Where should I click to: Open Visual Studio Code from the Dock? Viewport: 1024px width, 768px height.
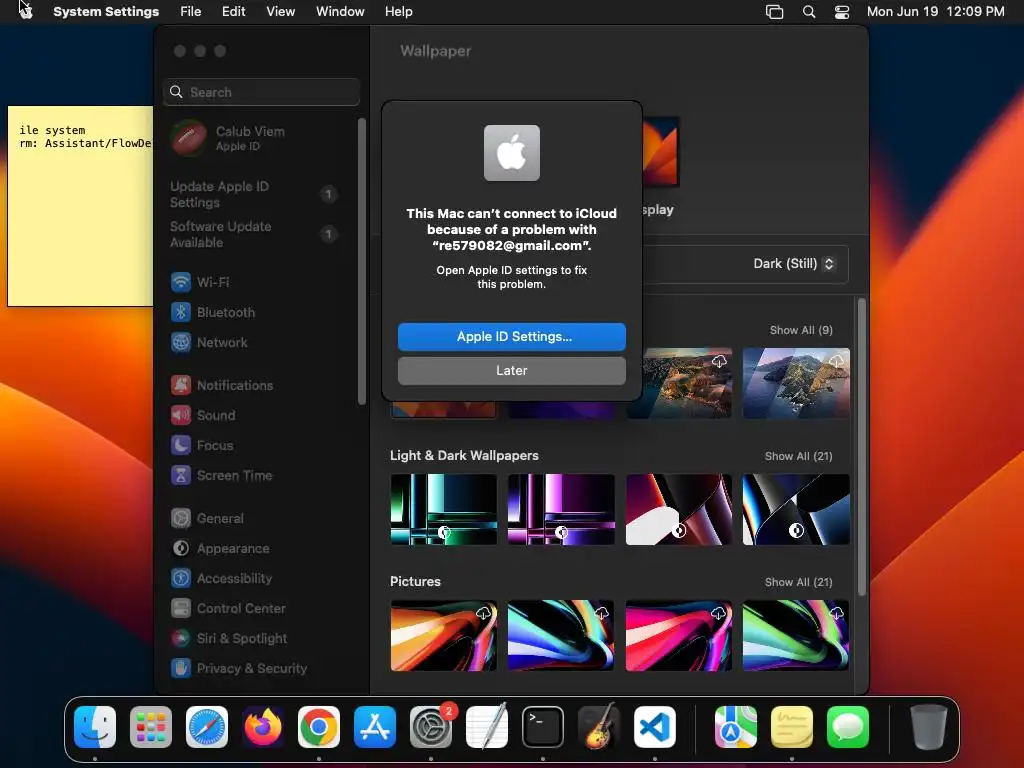pyautogui.click(x=654, y=727)
